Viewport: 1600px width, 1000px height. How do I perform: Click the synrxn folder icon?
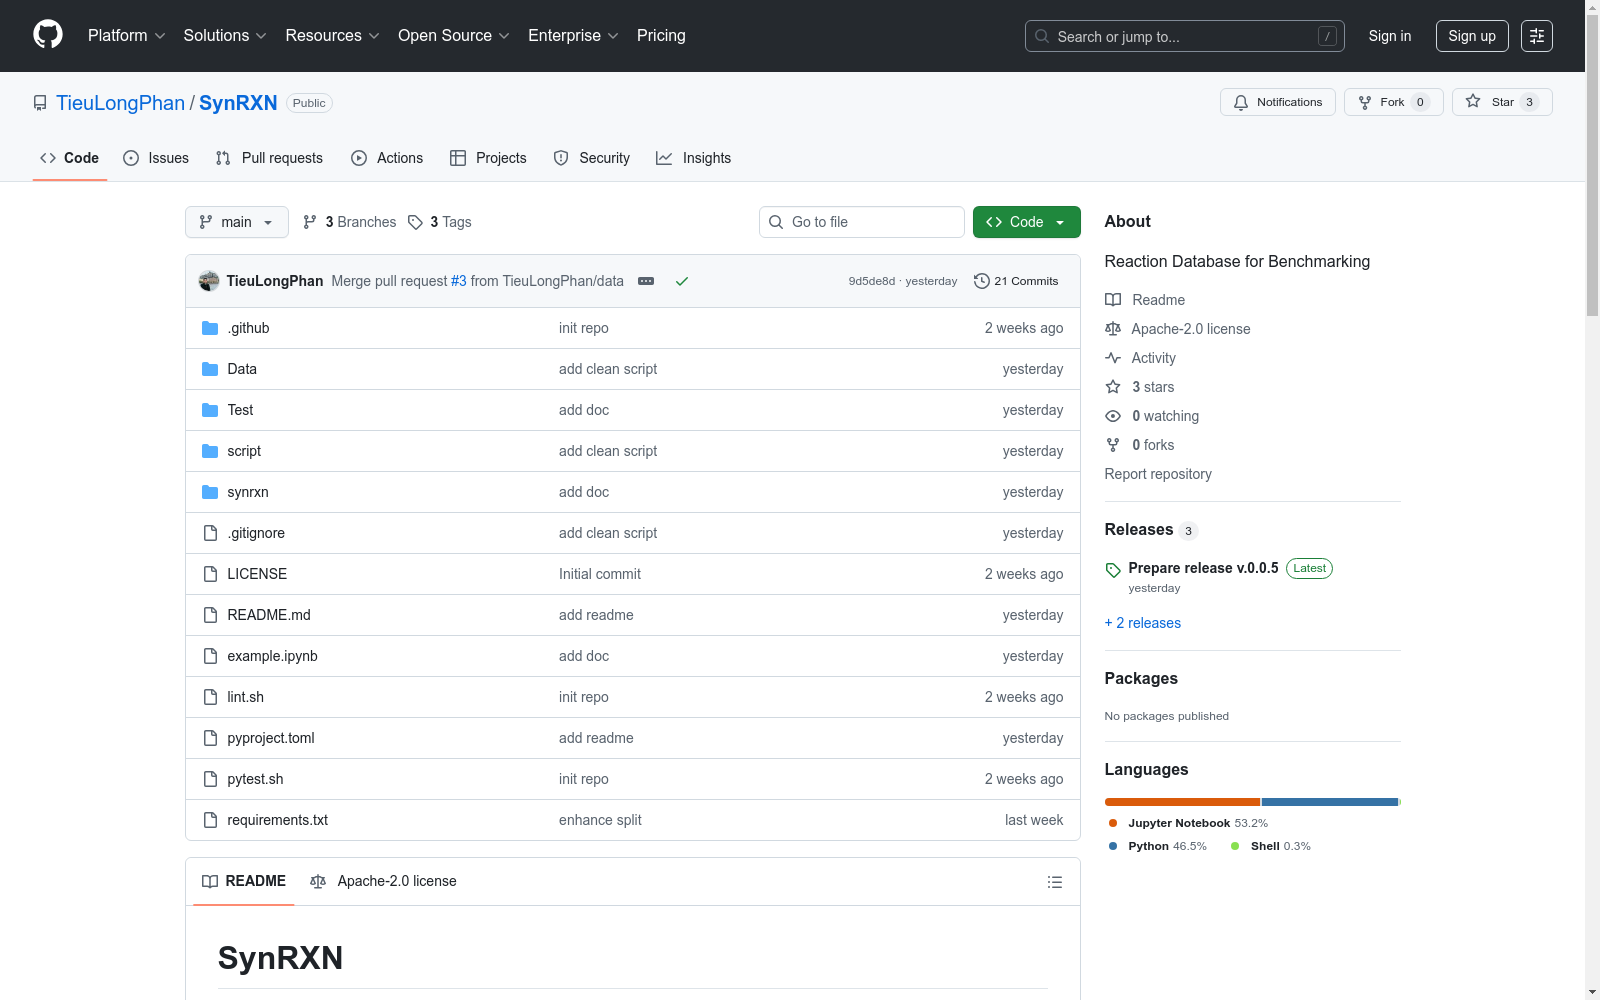click(x=210, y=492)
